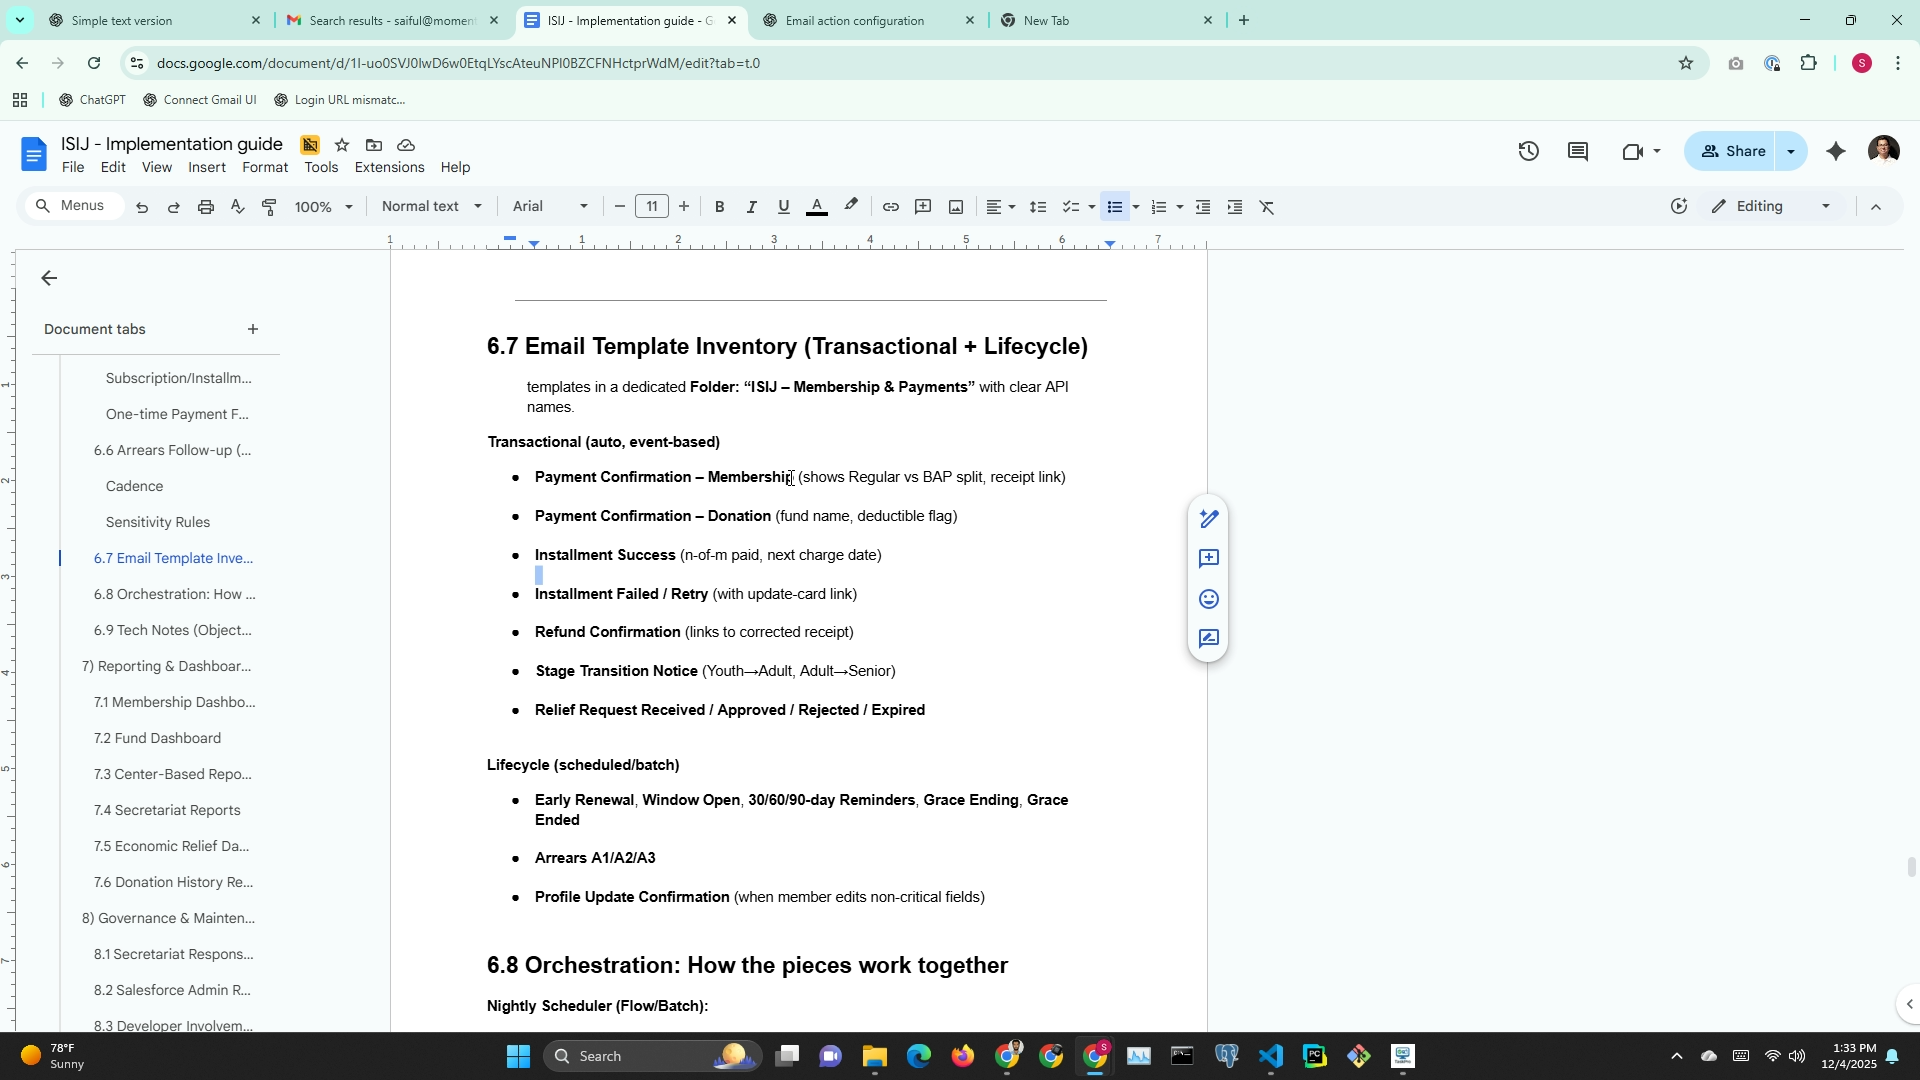Open the 100% zoom dropdown
Viewport: 1920px width, 1080px height.
pos(323,207)
